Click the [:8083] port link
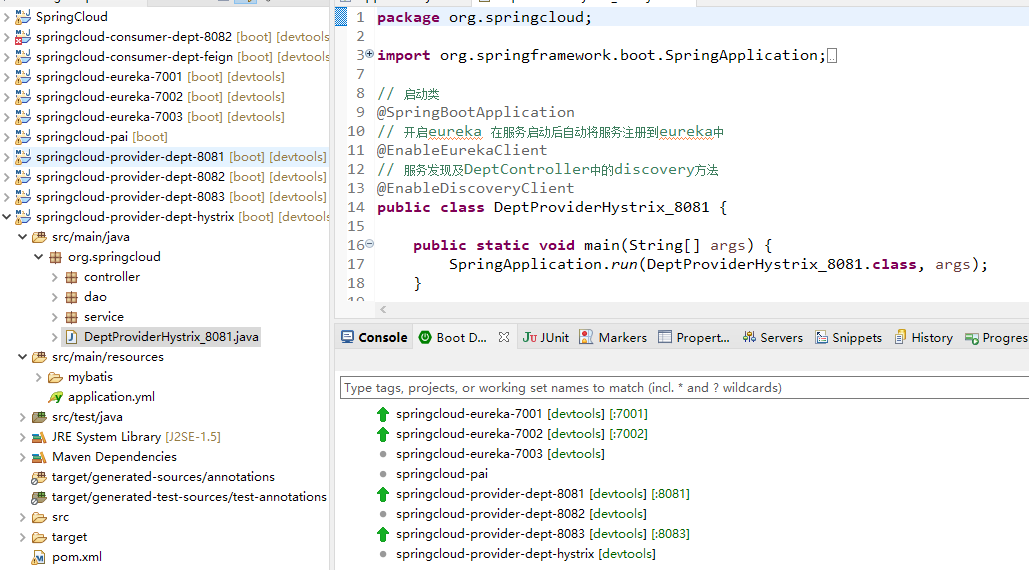The width and height of the screenshot is (1029, 570). coord(670,534)
